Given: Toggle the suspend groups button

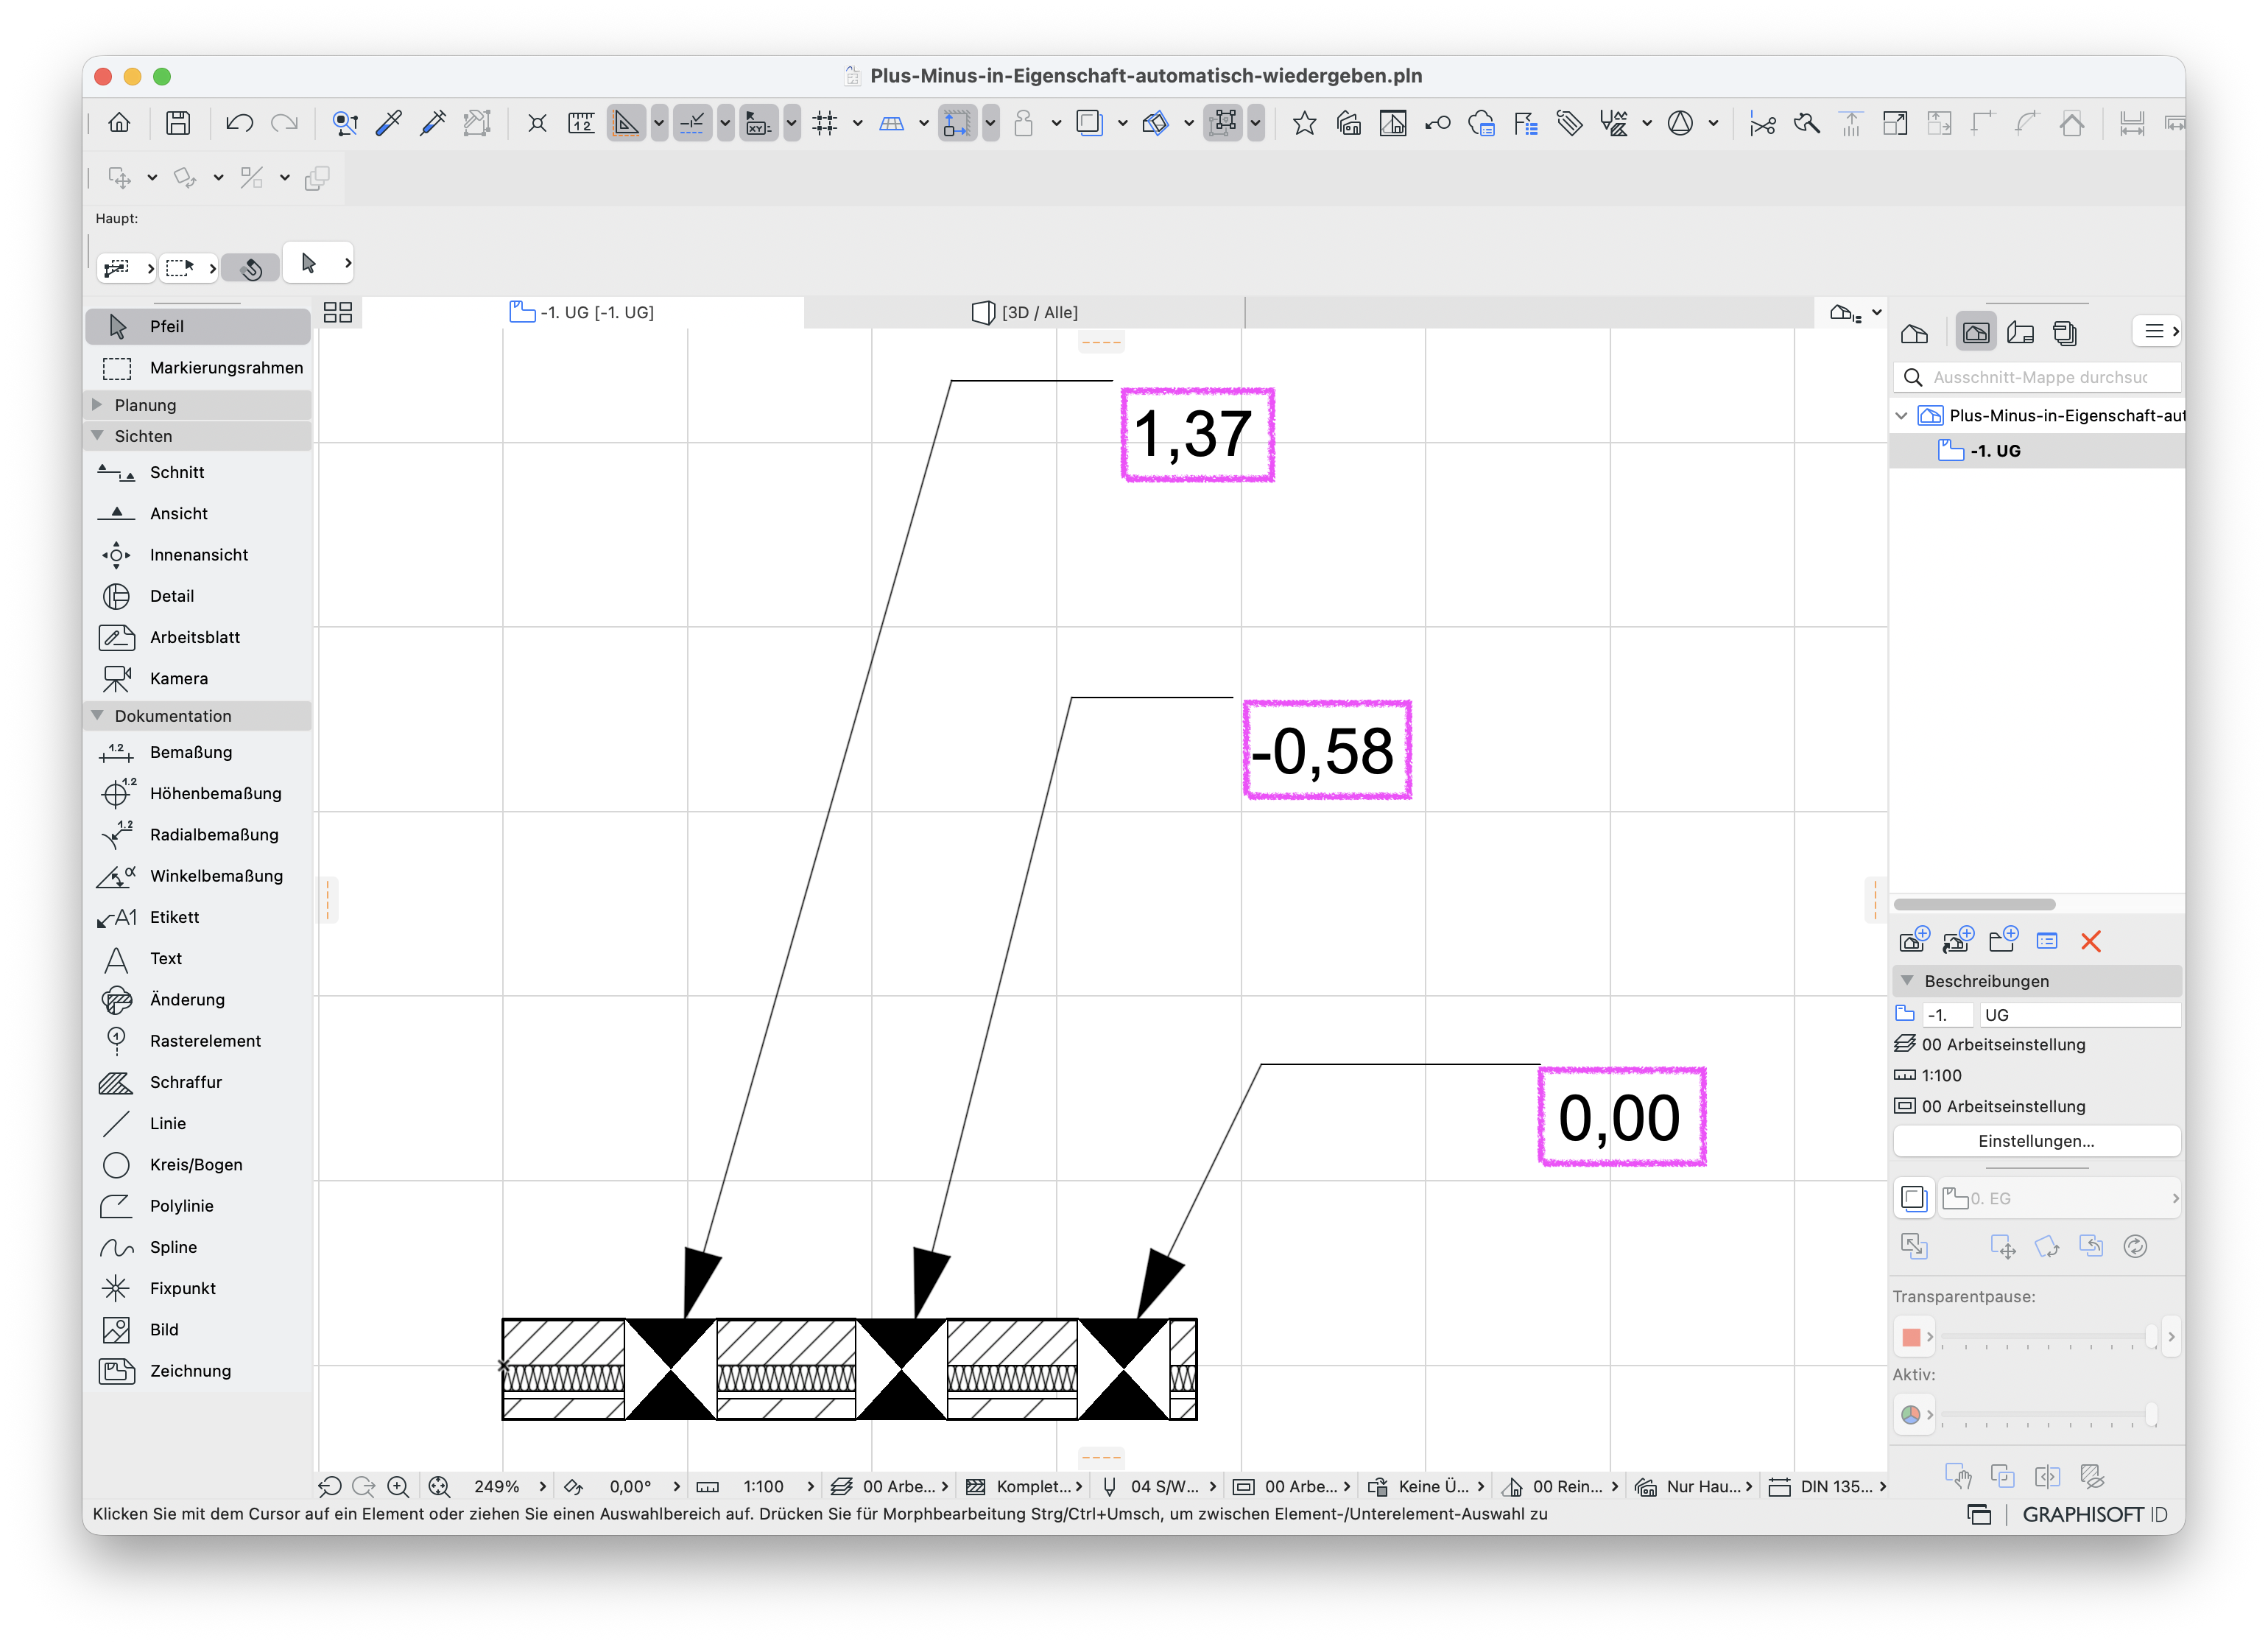Looking at the screenshot, I should click(x=1223, y=123).
